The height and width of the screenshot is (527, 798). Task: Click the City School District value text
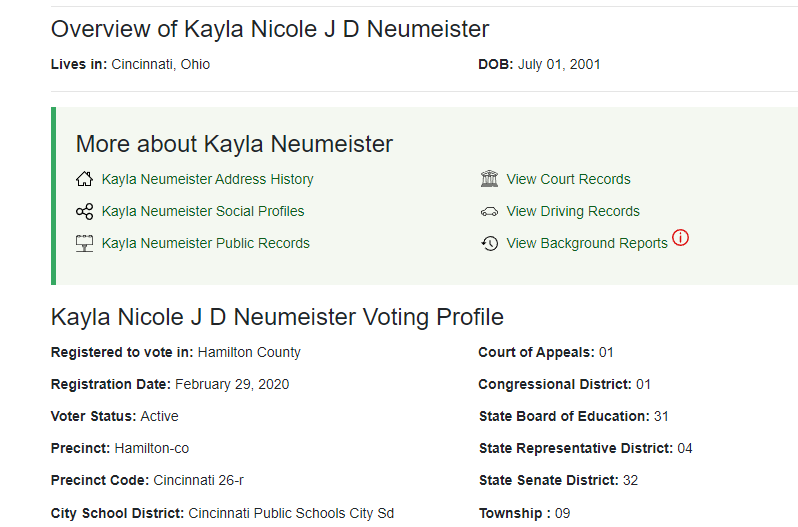tap(291, 513)
